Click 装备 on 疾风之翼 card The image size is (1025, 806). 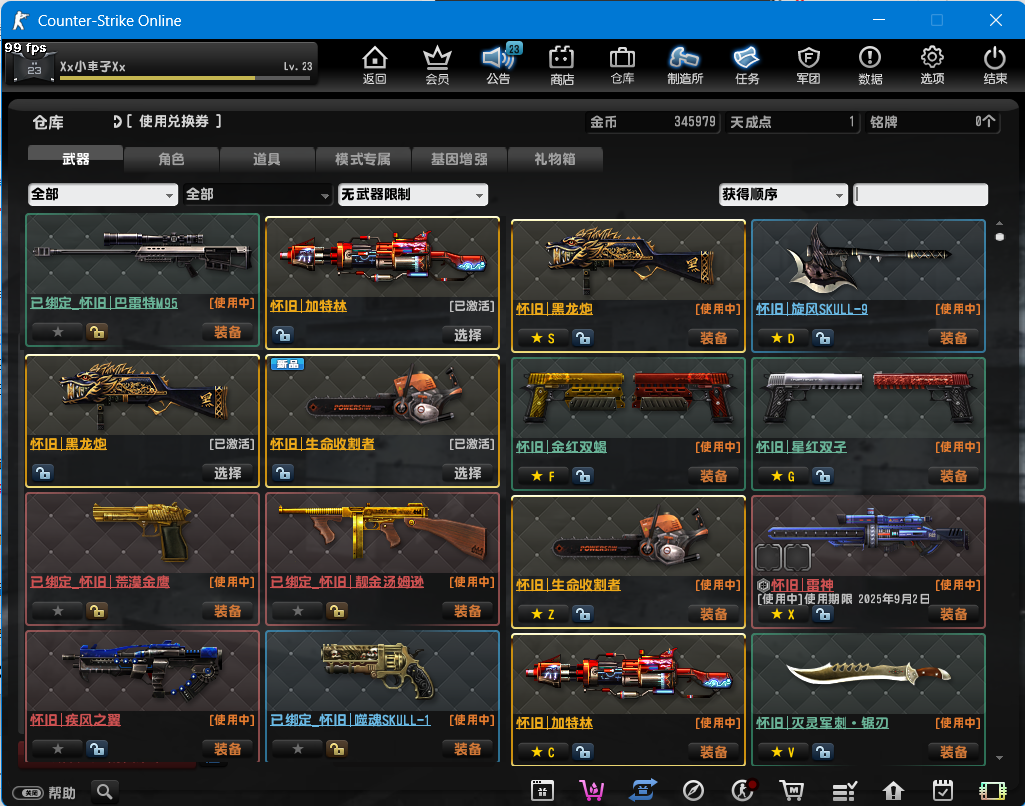pyautogui.click(x=227, y=748)
